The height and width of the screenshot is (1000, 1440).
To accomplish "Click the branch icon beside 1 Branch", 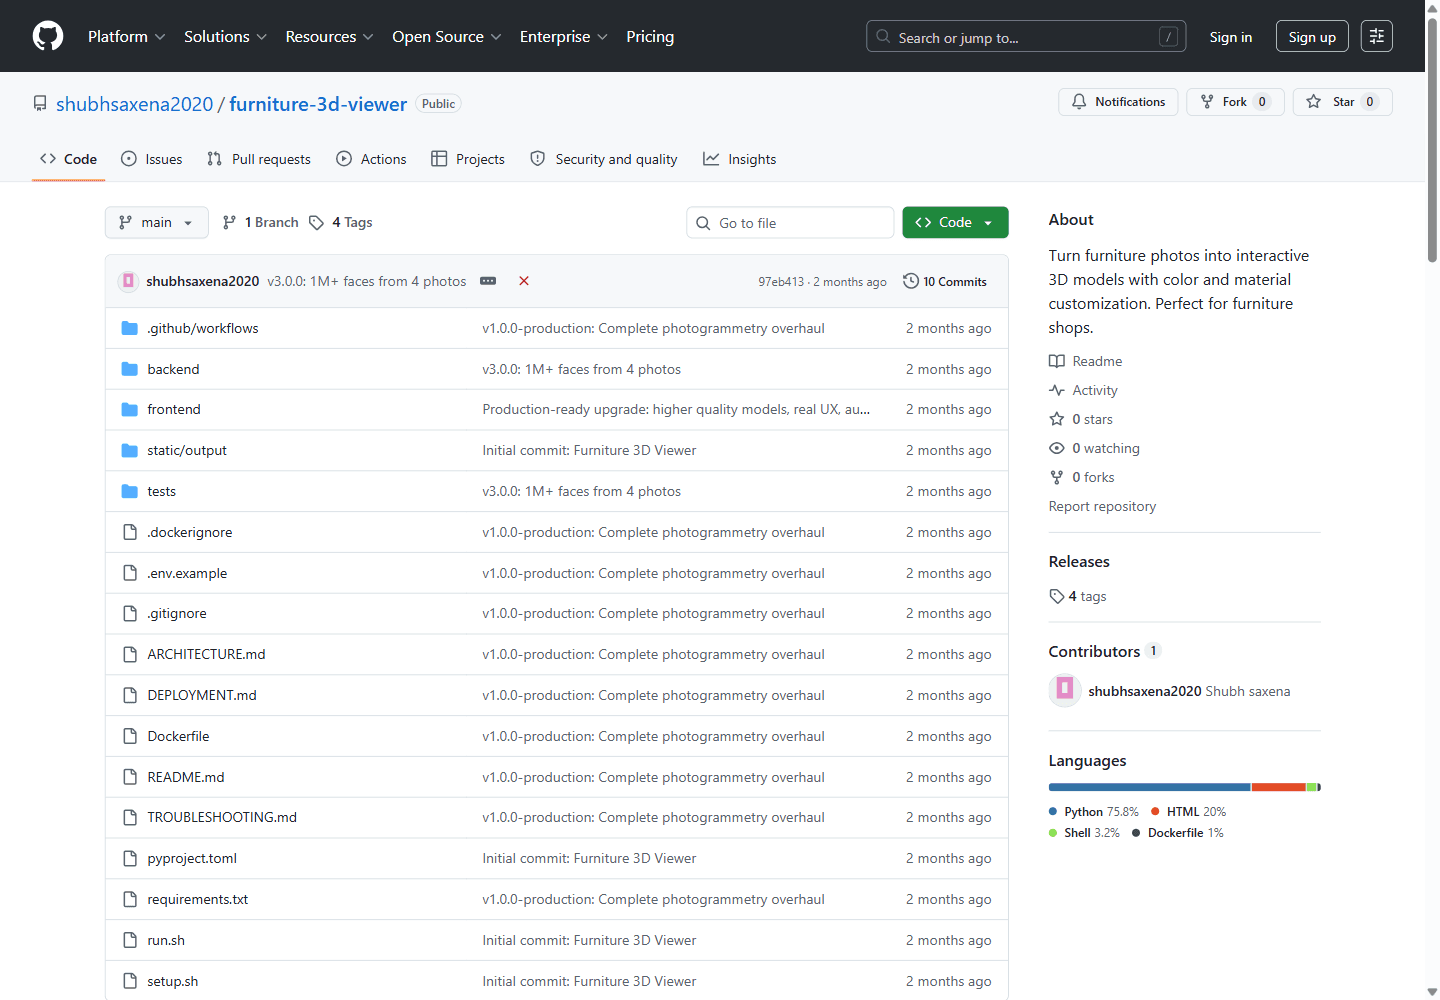I will click(x=229, y=222).
